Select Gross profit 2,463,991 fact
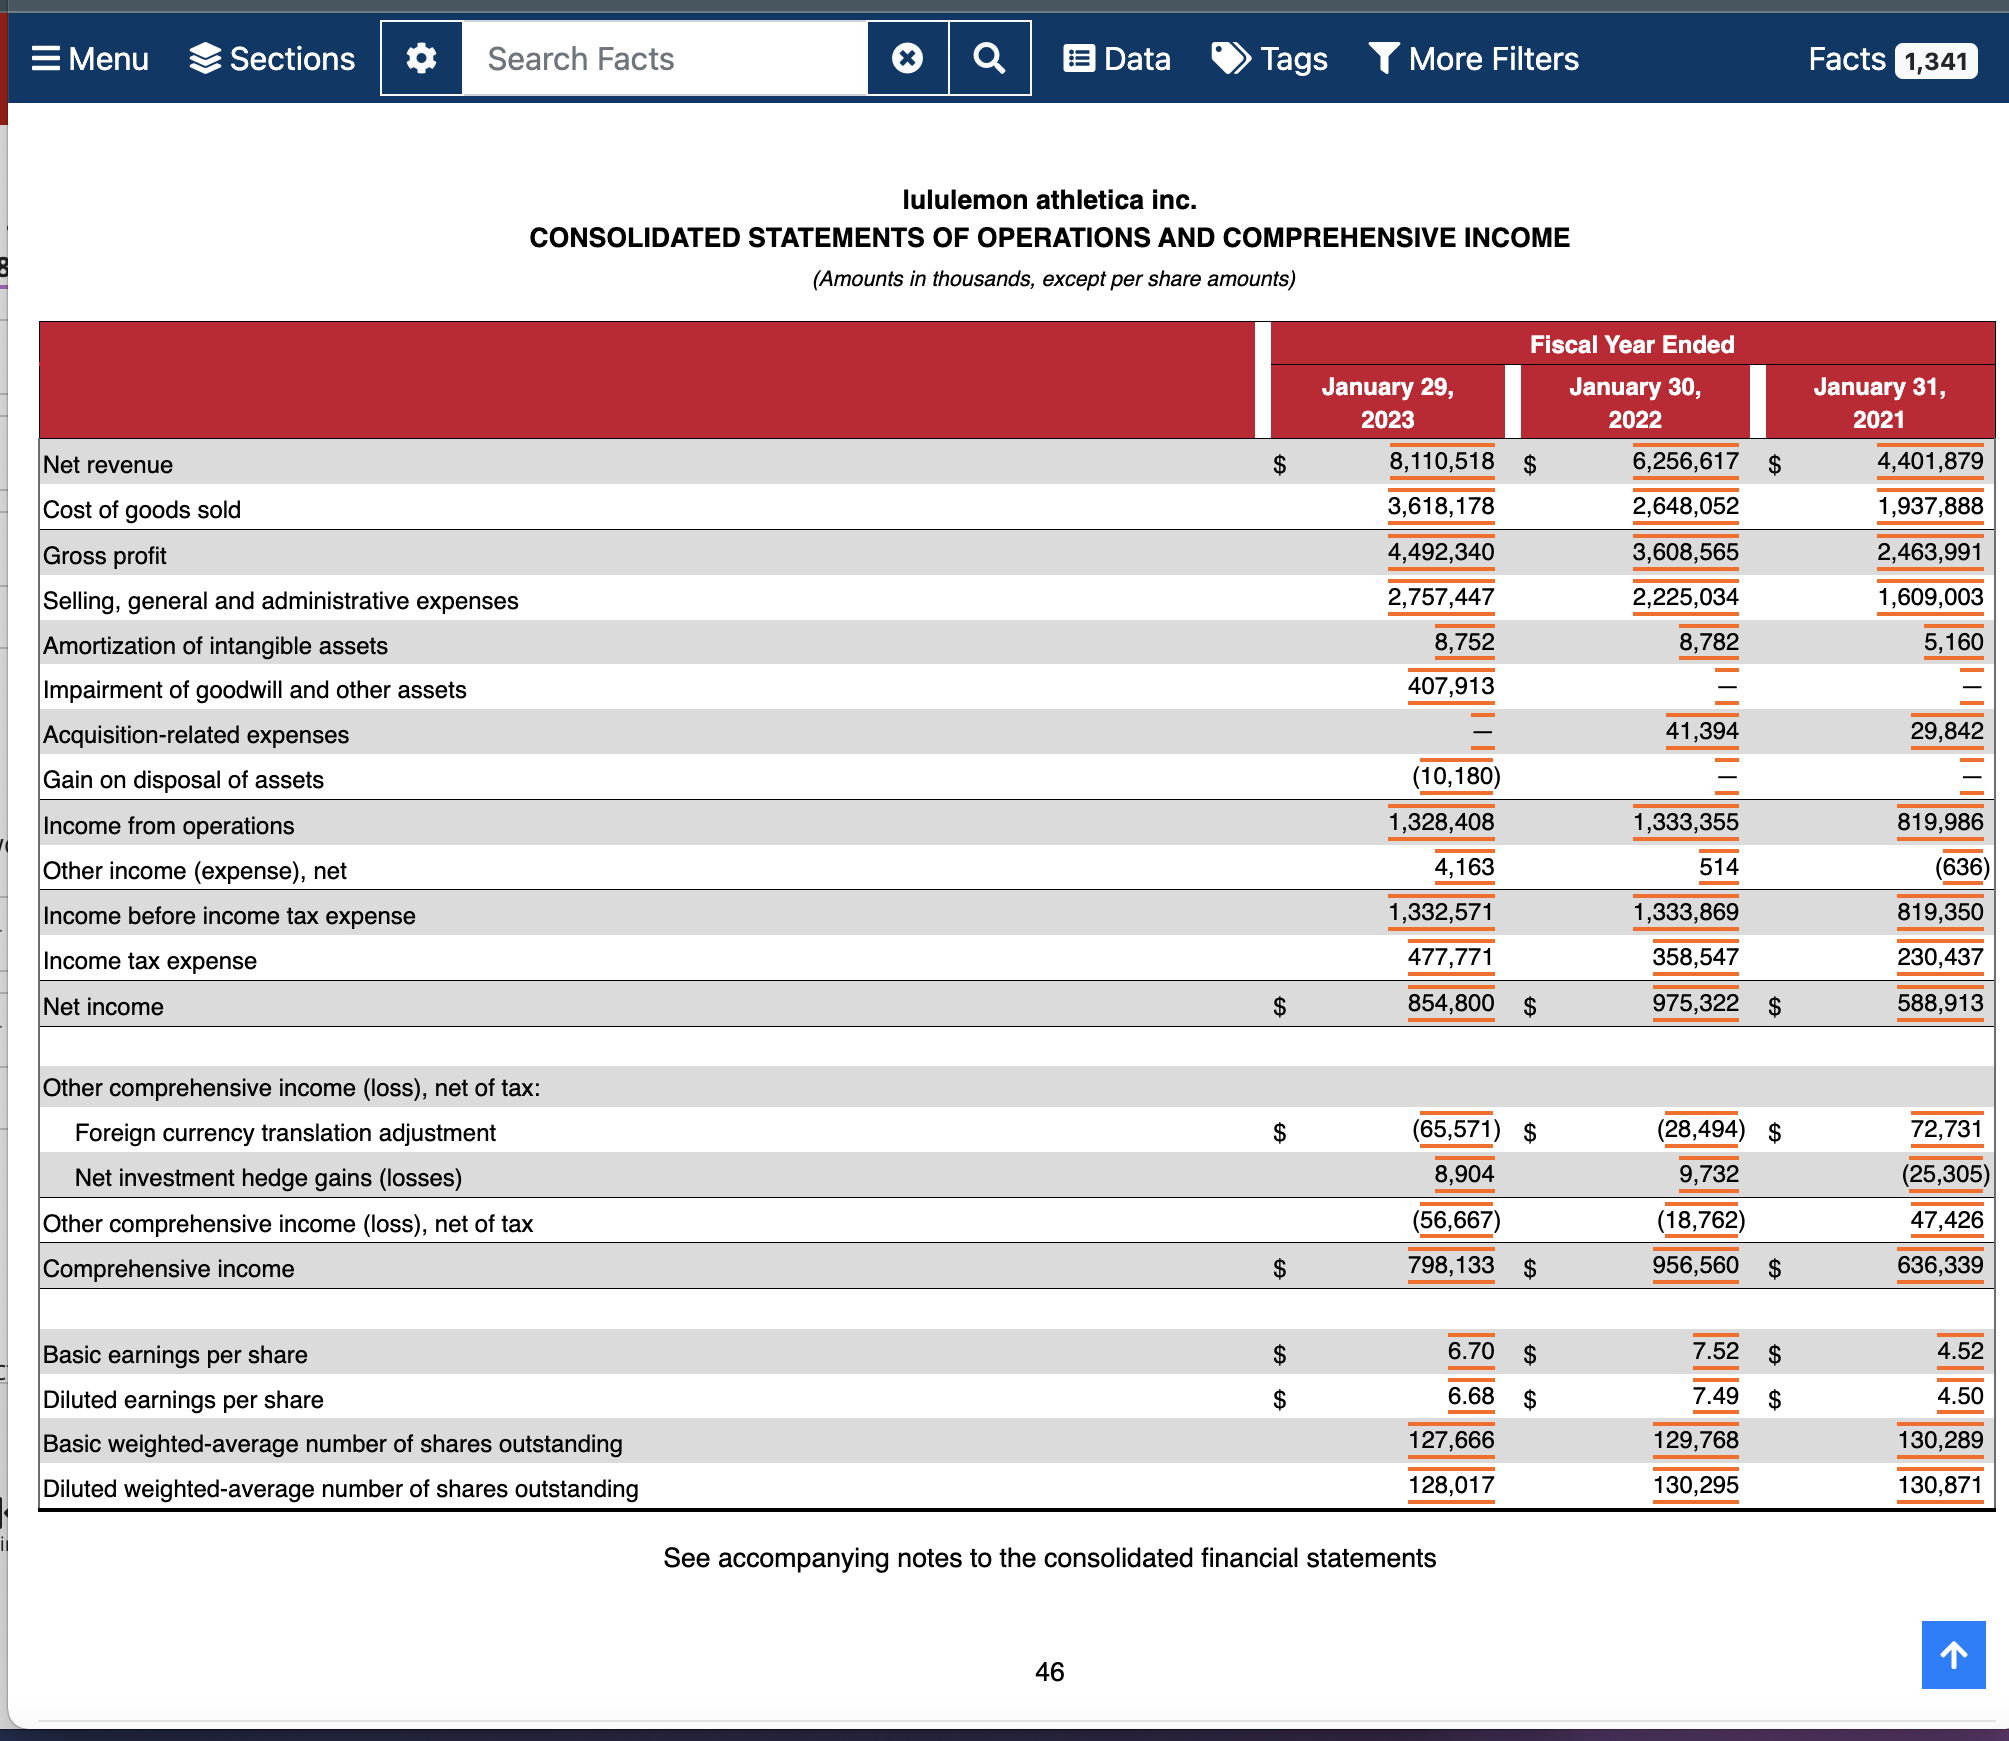 (x=1930, y=552)
